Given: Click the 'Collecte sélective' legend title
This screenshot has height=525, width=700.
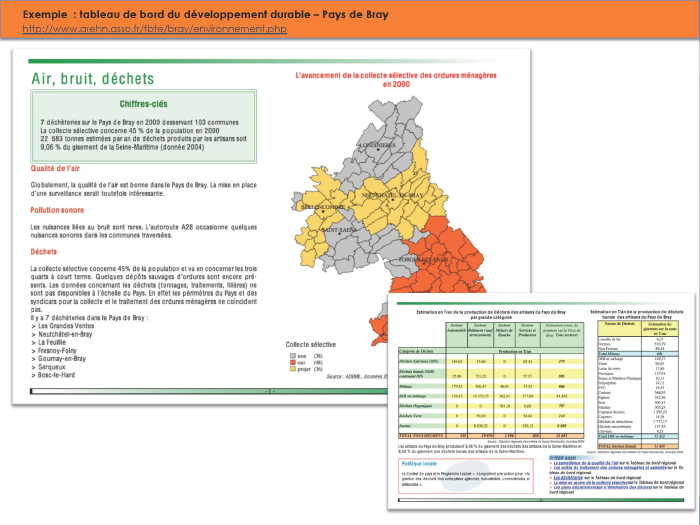Looking at the screenshot, I should click(310, 345).
